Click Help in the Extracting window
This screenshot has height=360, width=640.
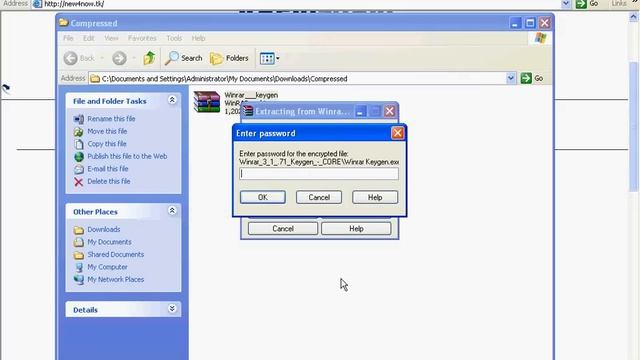coord(356,229)
